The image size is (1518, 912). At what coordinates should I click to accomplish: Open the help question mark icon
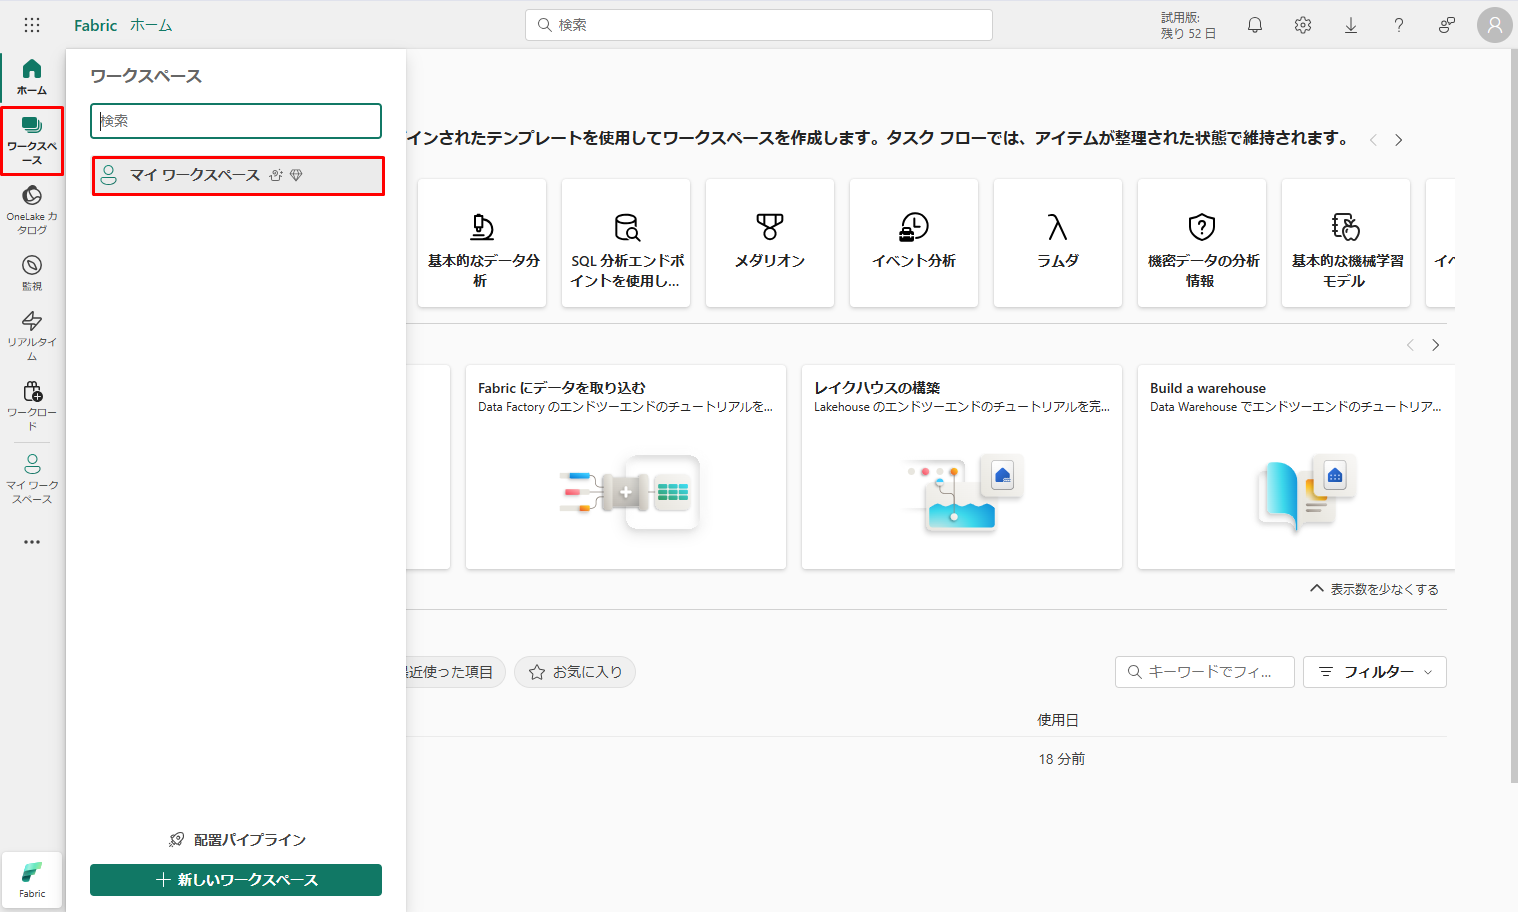(x=1398, y=25)
